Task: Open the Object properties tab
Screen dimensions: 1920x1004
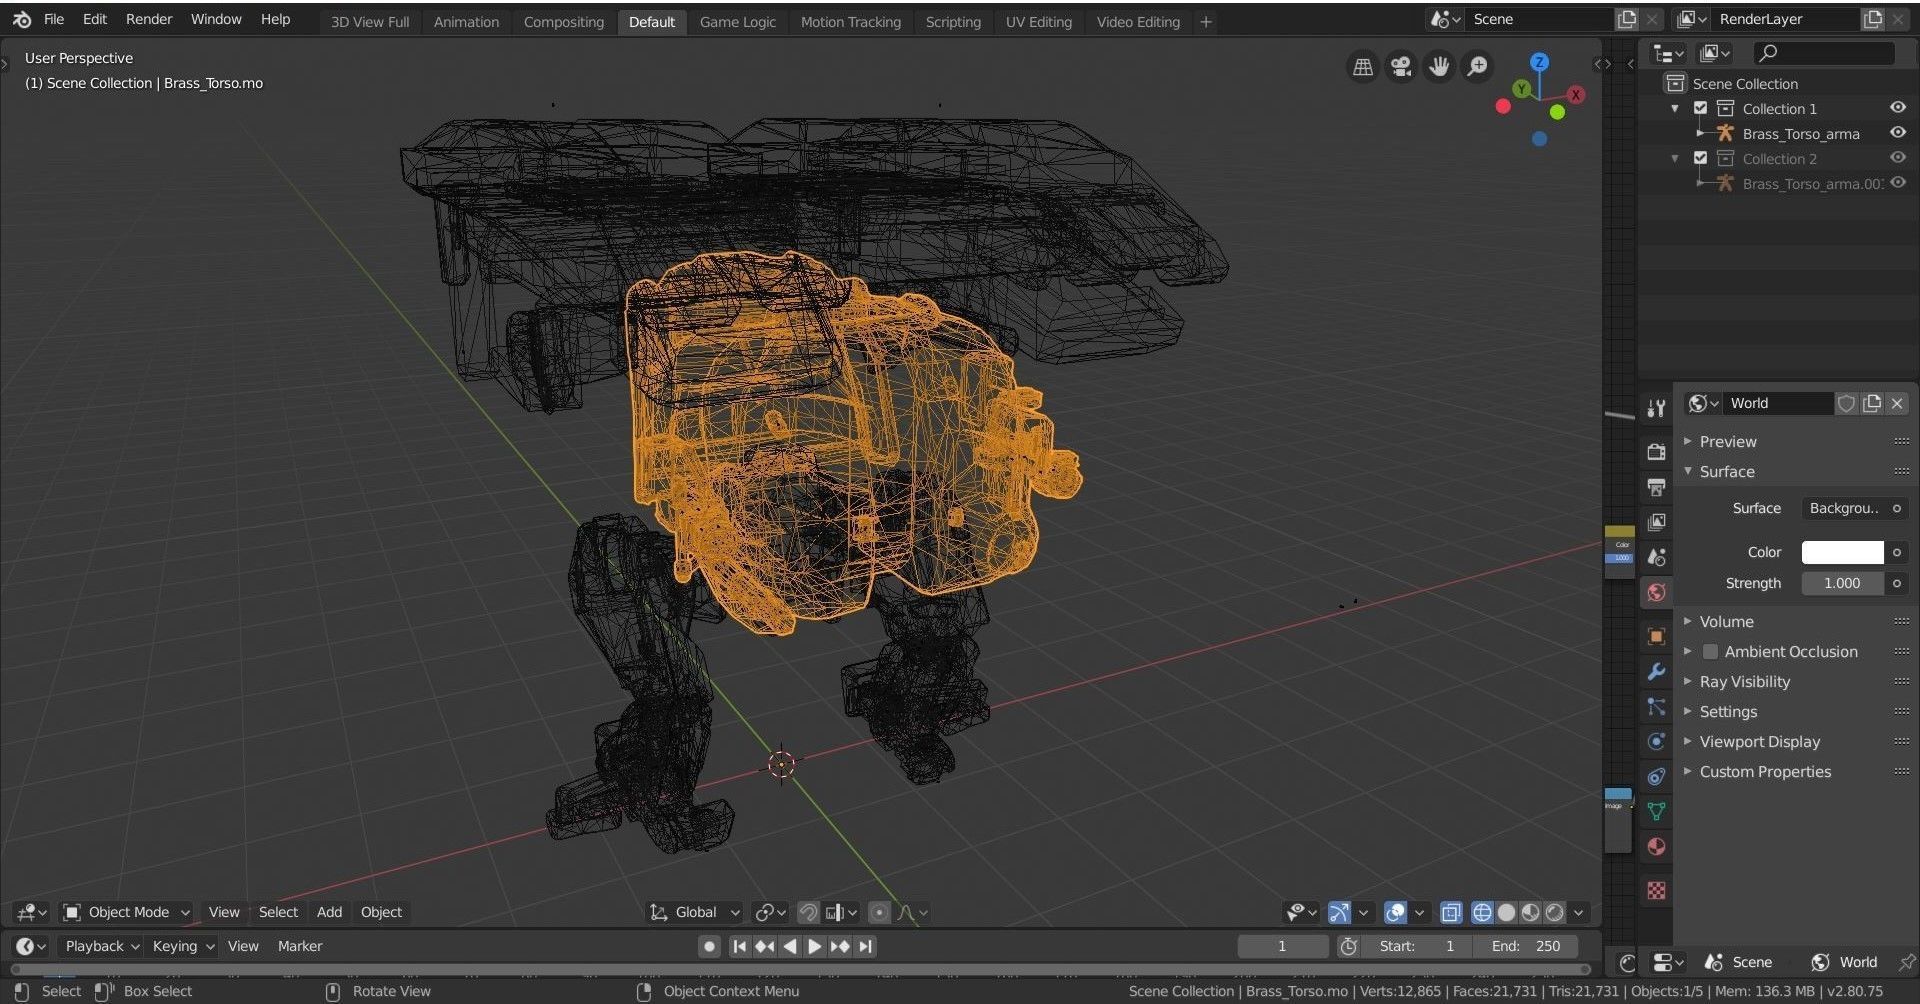Action: click(x=1656, y=636)
